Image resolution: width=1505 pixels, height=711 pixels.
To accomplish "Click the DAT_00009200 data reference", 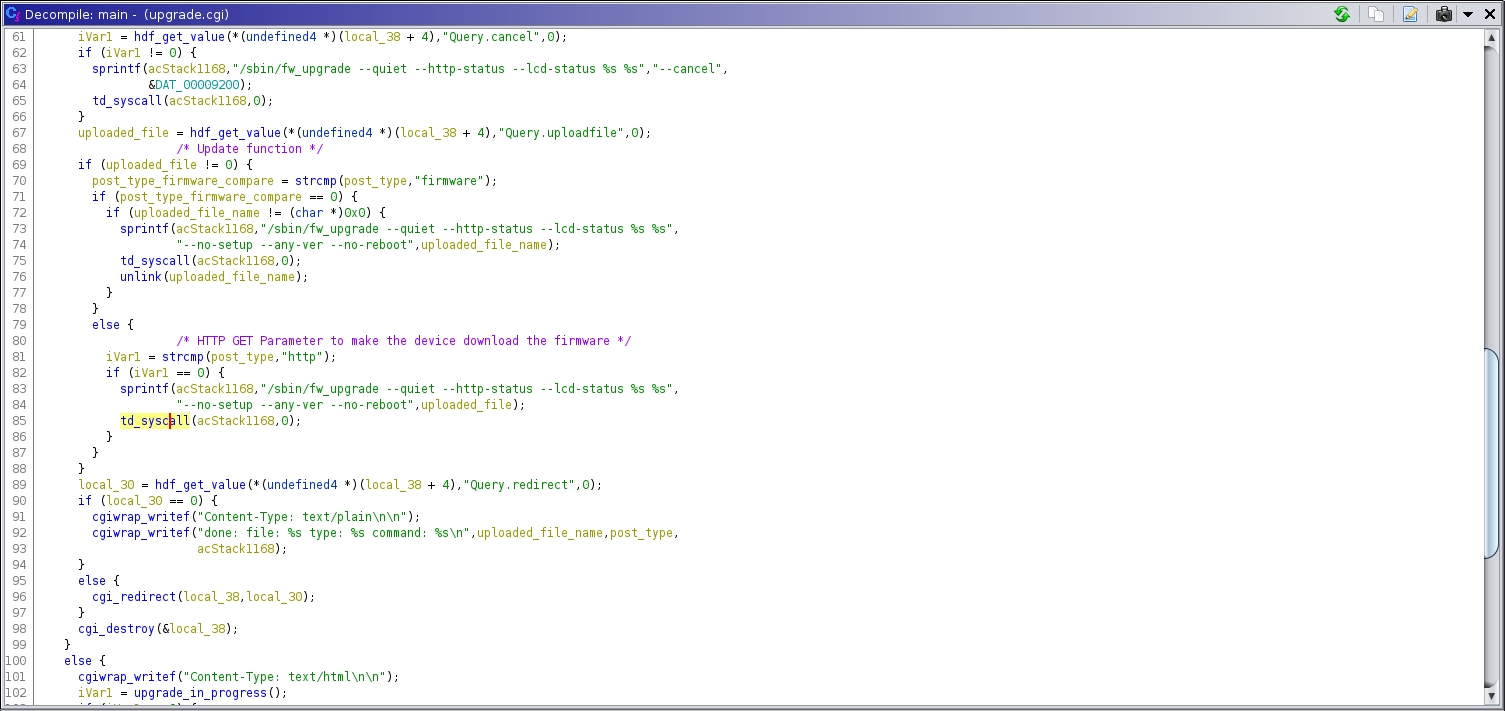I will point(196,85).
